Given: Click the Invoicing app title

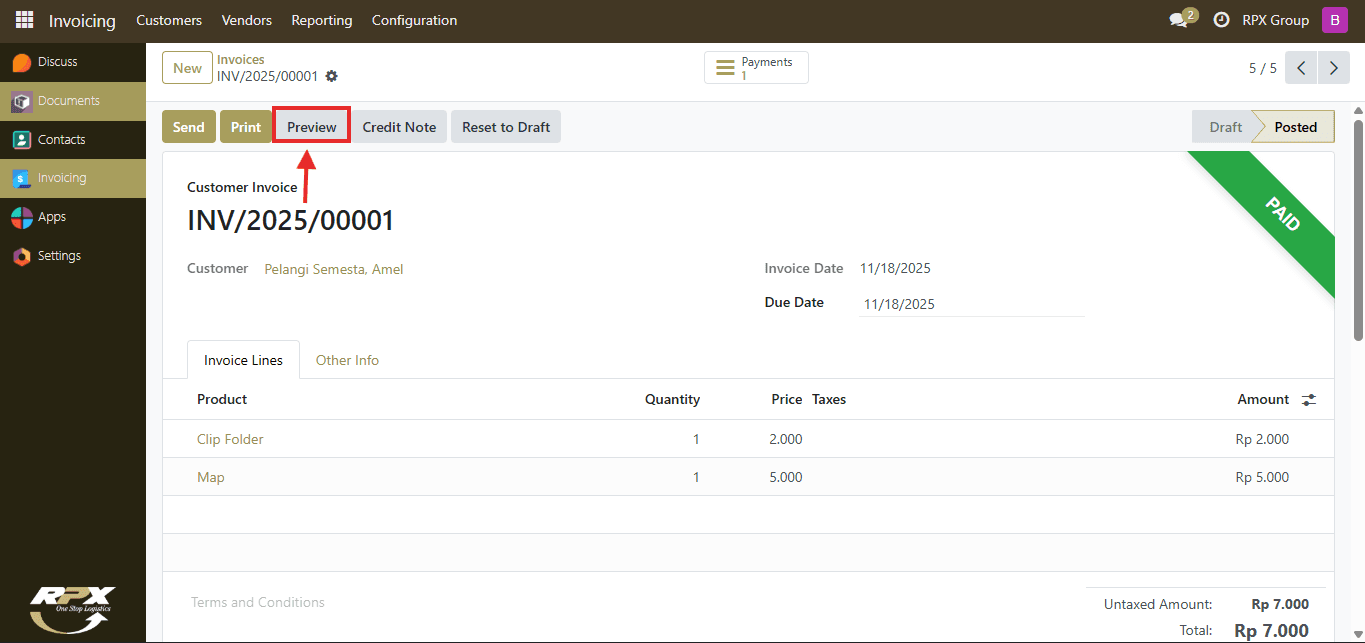Looking at the screenshot, I should click(x=82, y=20).
